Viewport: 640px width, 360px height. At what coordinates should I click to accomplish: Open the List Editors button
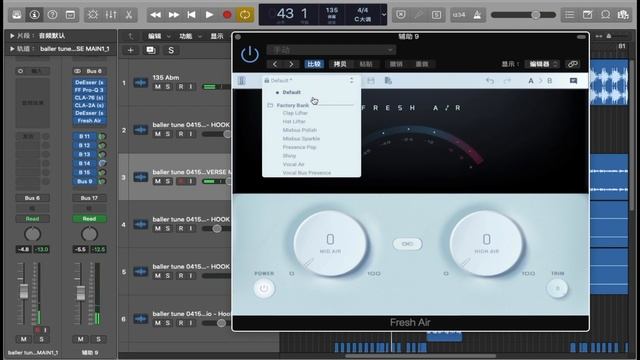[x=569, y=15]
